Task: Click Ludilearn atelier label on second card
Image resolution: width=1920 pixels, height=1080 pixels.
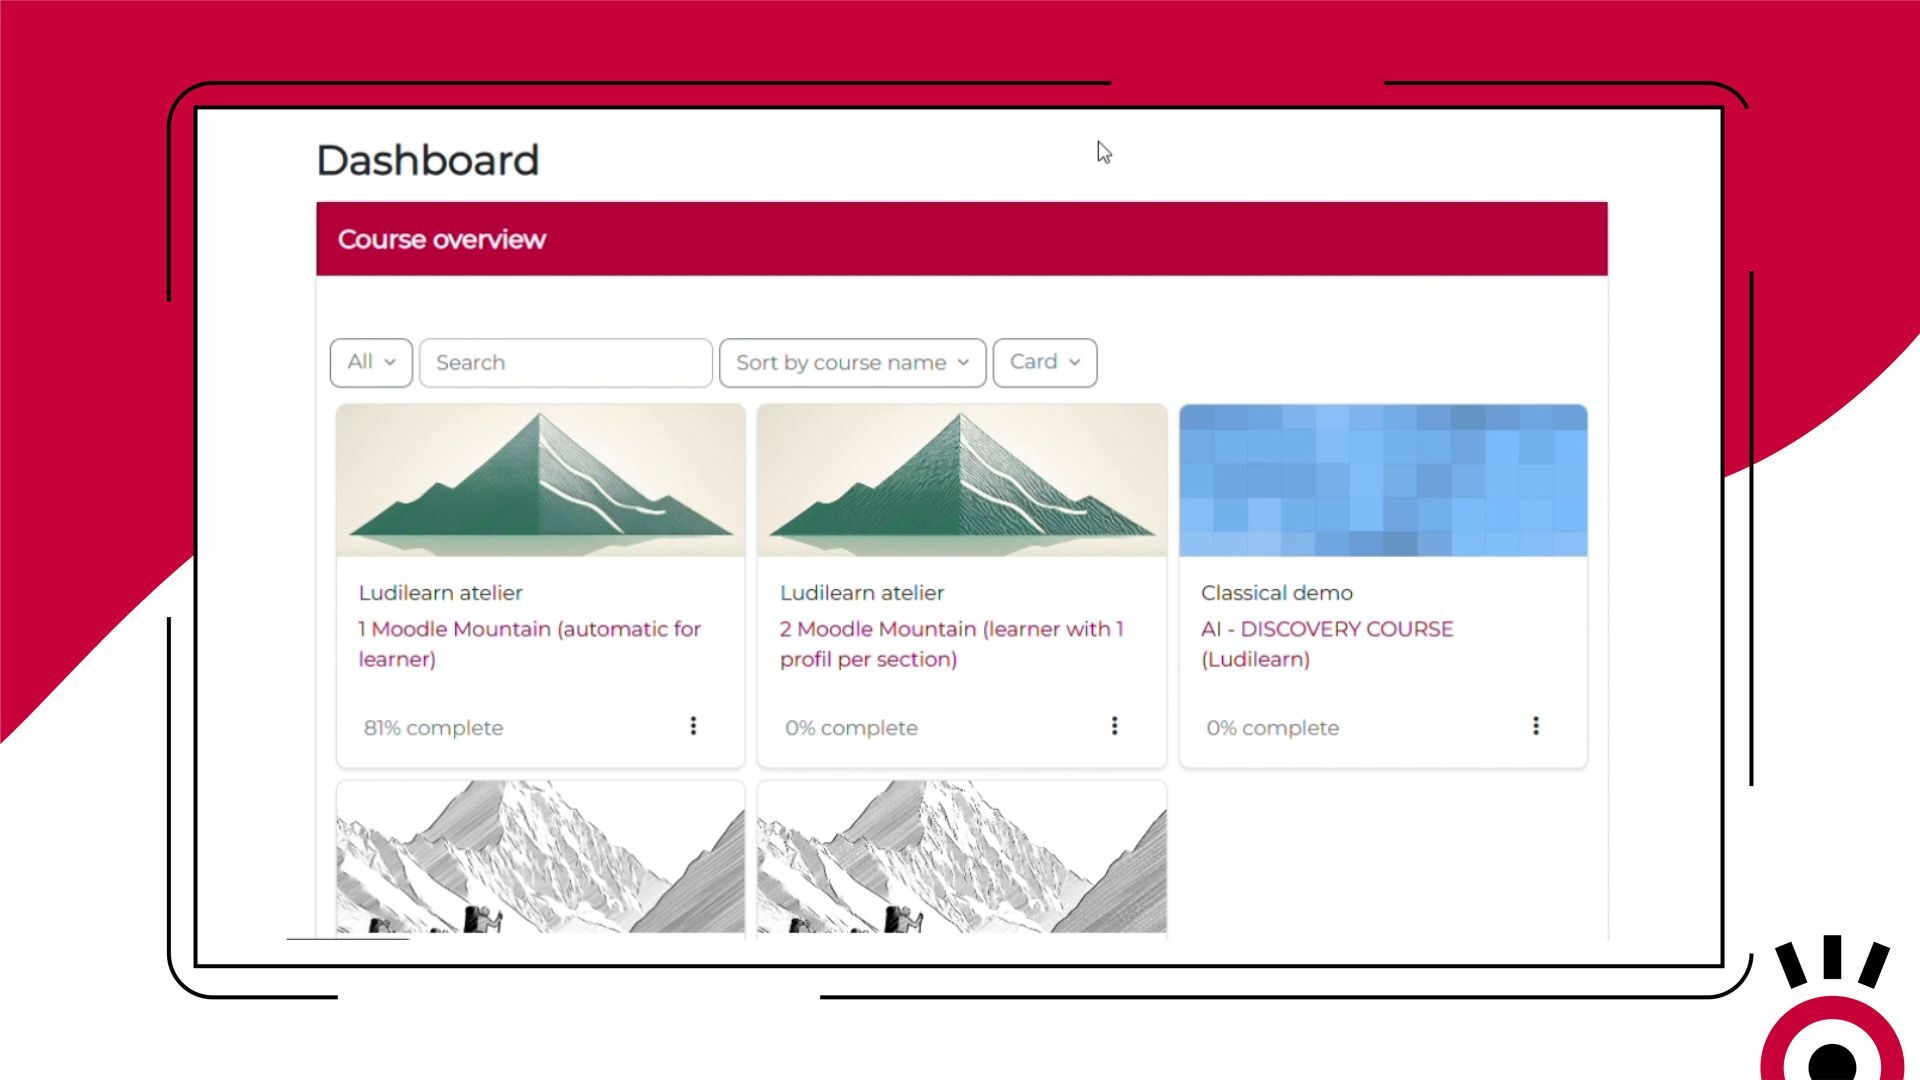Action: tap(862, 593)
